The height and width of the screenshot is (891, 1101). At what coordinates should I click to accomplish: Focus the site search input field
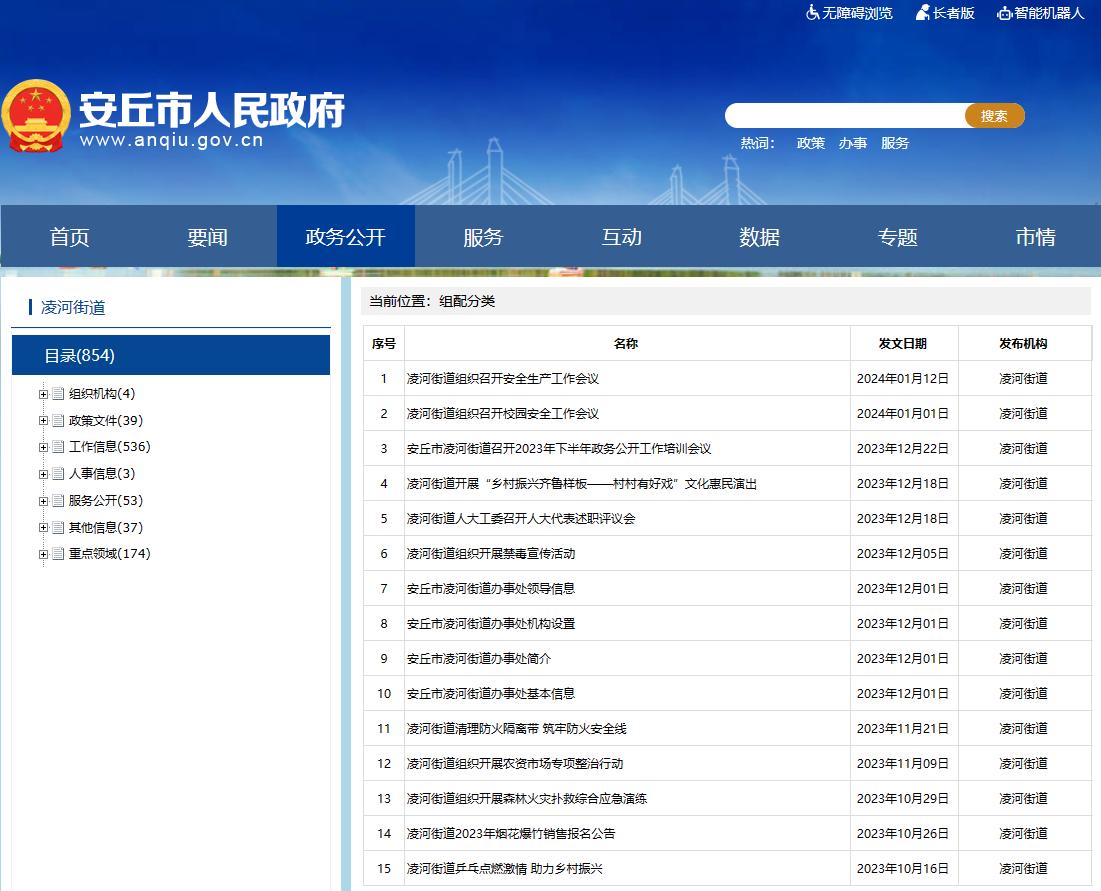point(845,116)
